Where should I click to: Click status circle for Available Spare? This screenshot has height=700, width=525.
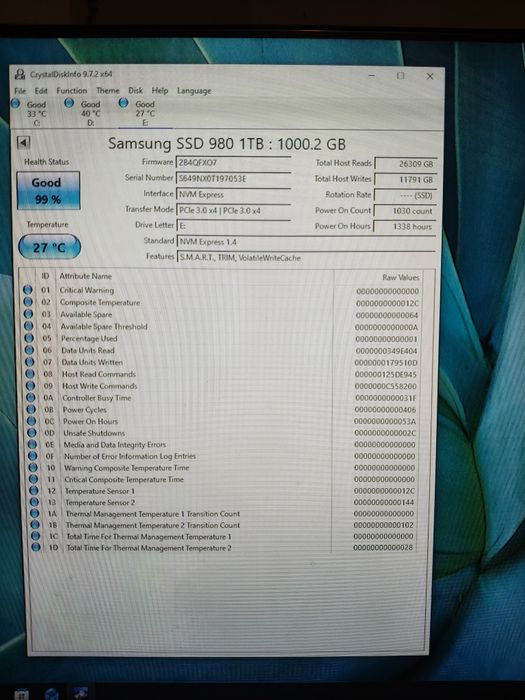29,314
